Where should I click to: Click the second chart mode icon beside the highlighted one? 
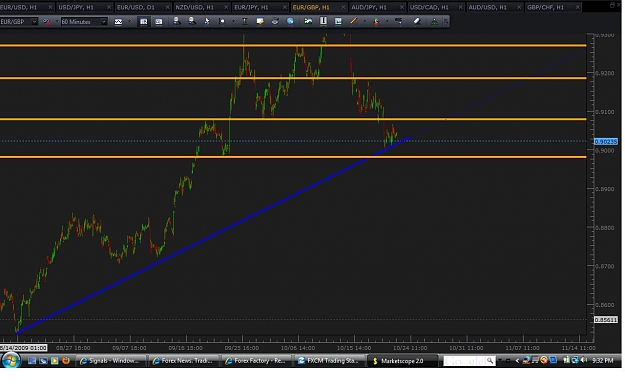tap(159, 22)
